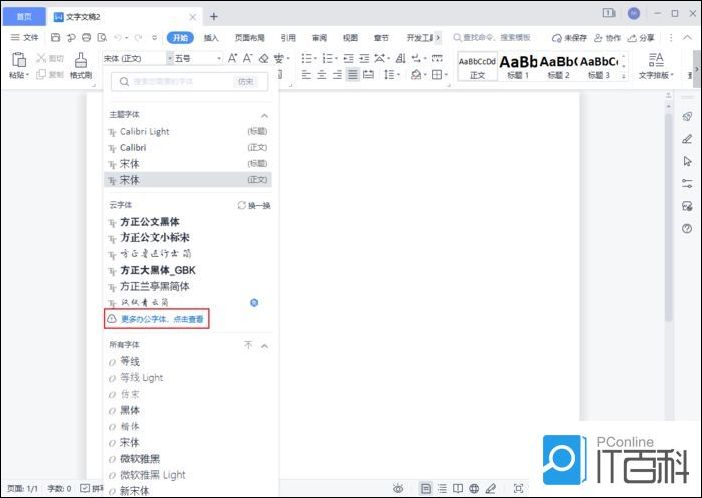Click the fullscreen icon in status bar
702x498 pixels.
[518, 488]
